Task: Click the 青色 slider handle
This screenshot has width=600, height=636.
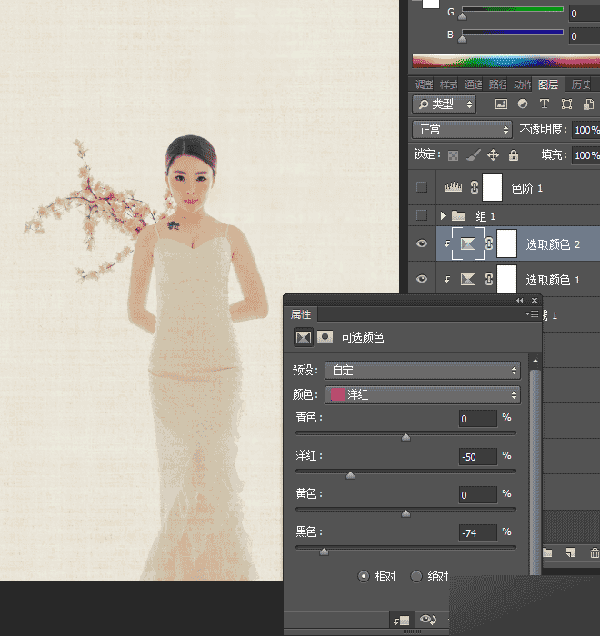Action: click(x=406, y=438)
